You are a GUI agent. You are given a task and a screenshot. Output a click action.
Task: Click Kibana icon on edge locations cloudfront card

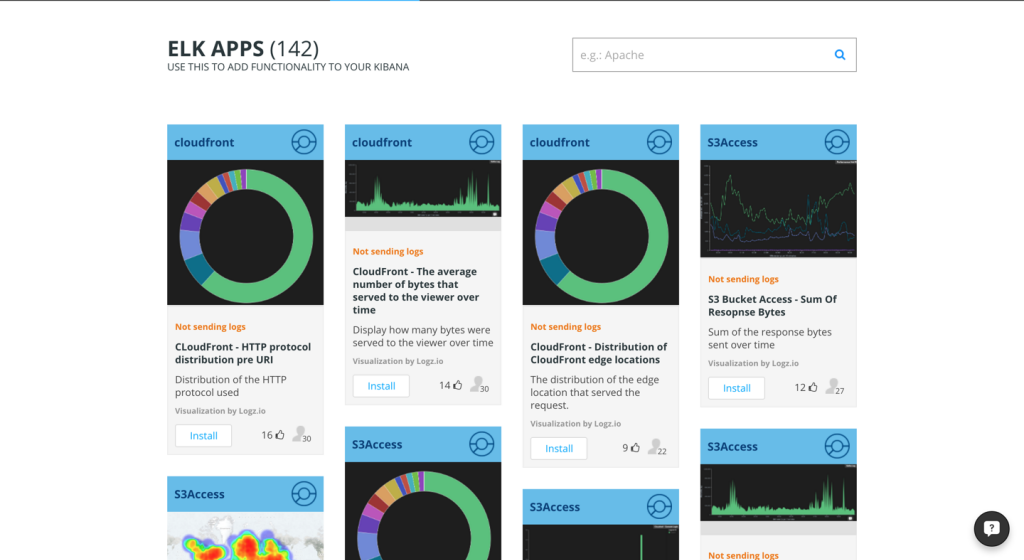tap(659, 142)
